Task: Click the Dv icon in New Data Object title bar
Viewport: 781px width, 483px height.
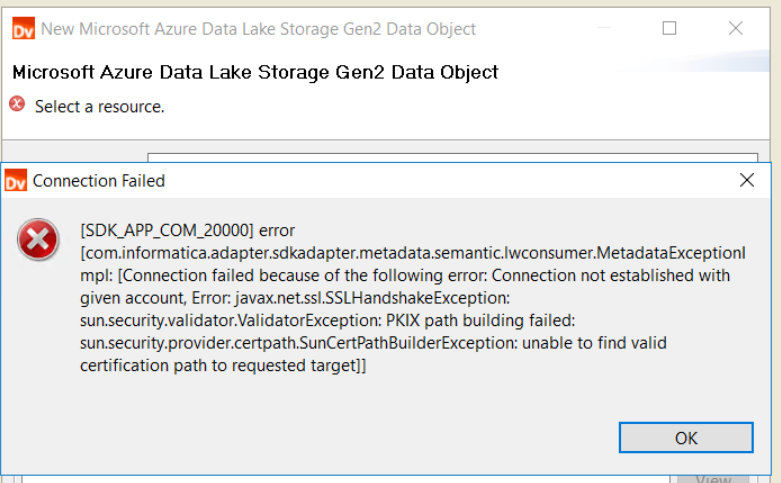Action: coord(23,28)
